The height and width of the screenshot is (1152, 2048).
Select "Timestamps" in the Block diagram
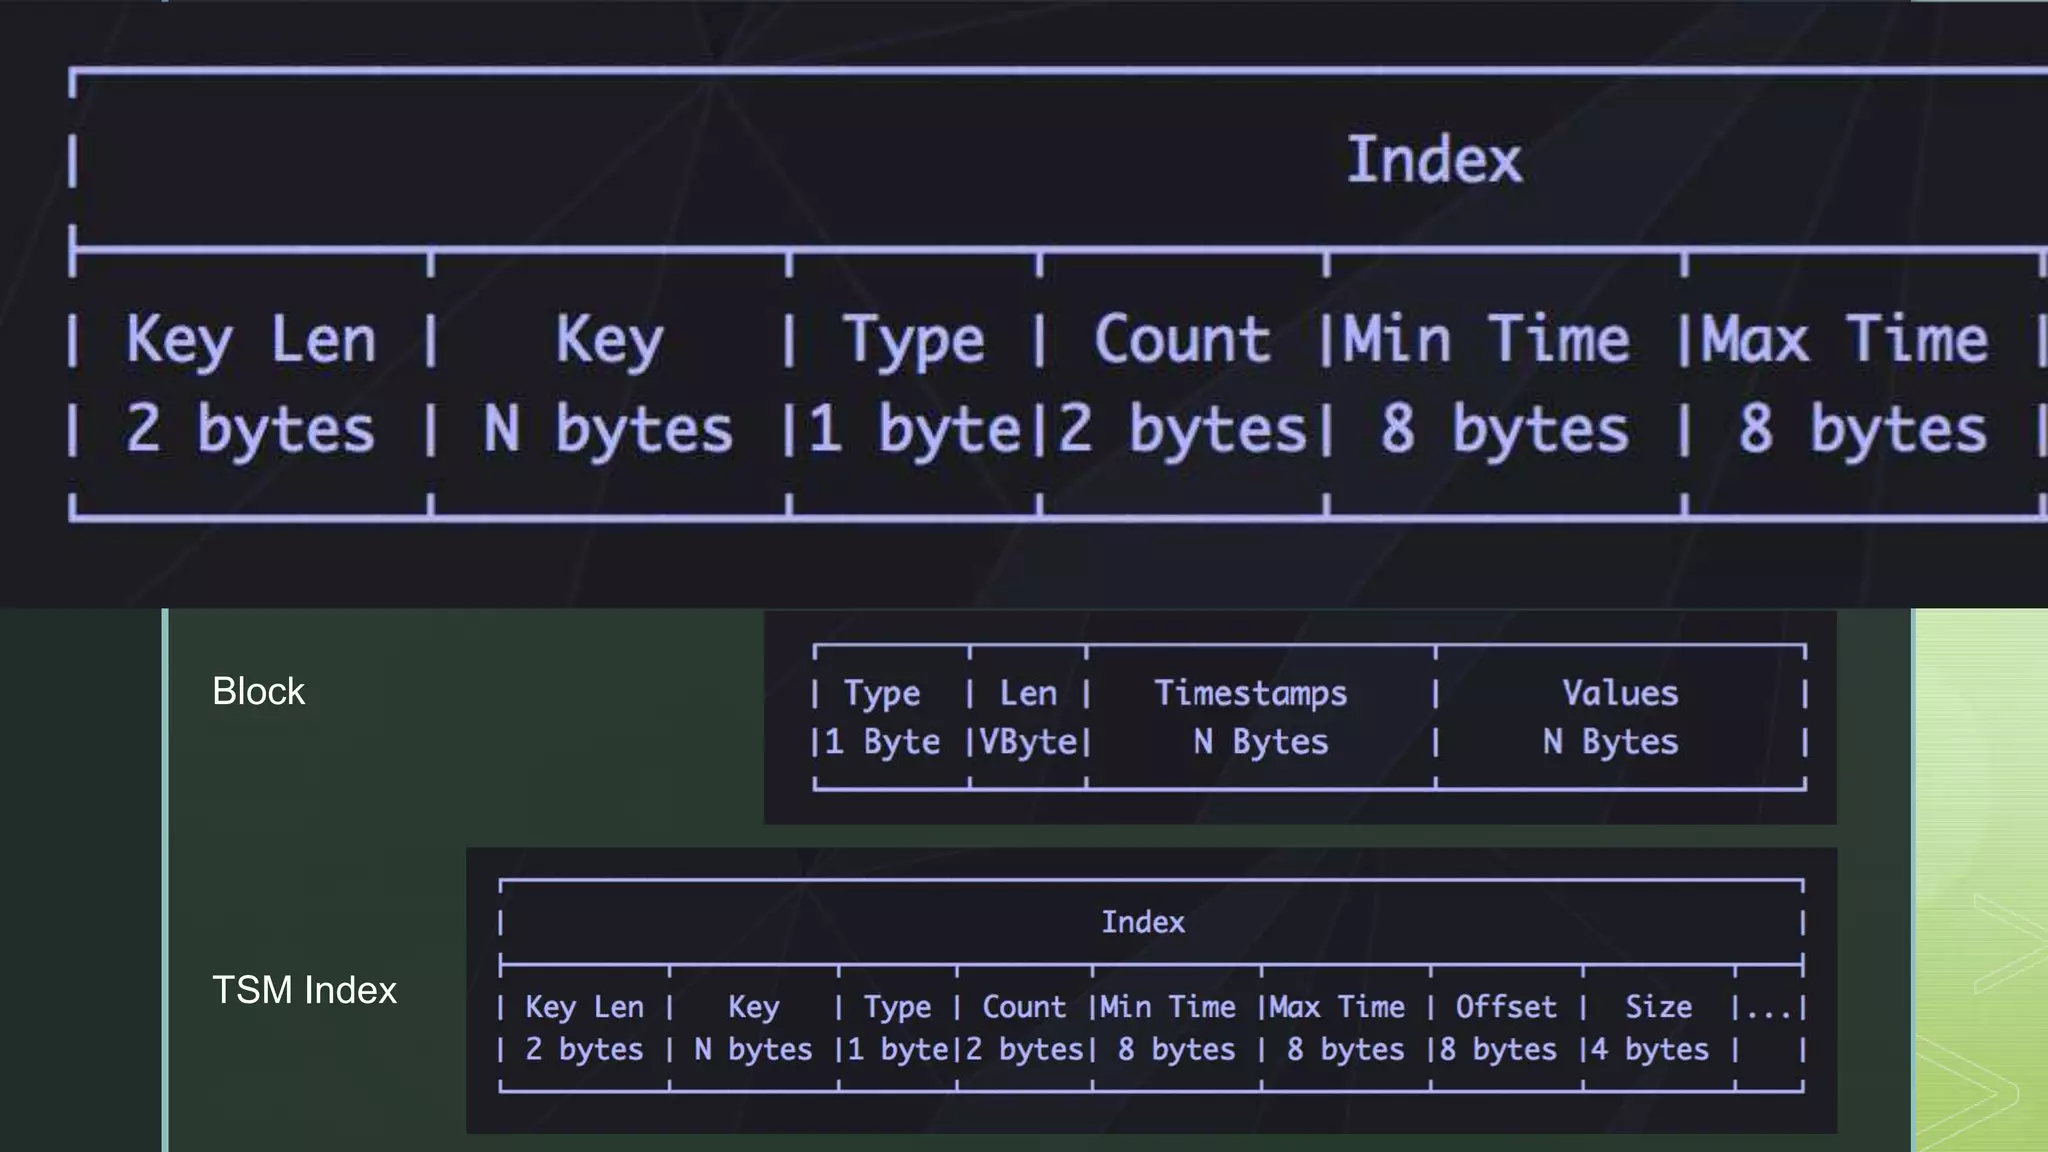[1251, 694]
